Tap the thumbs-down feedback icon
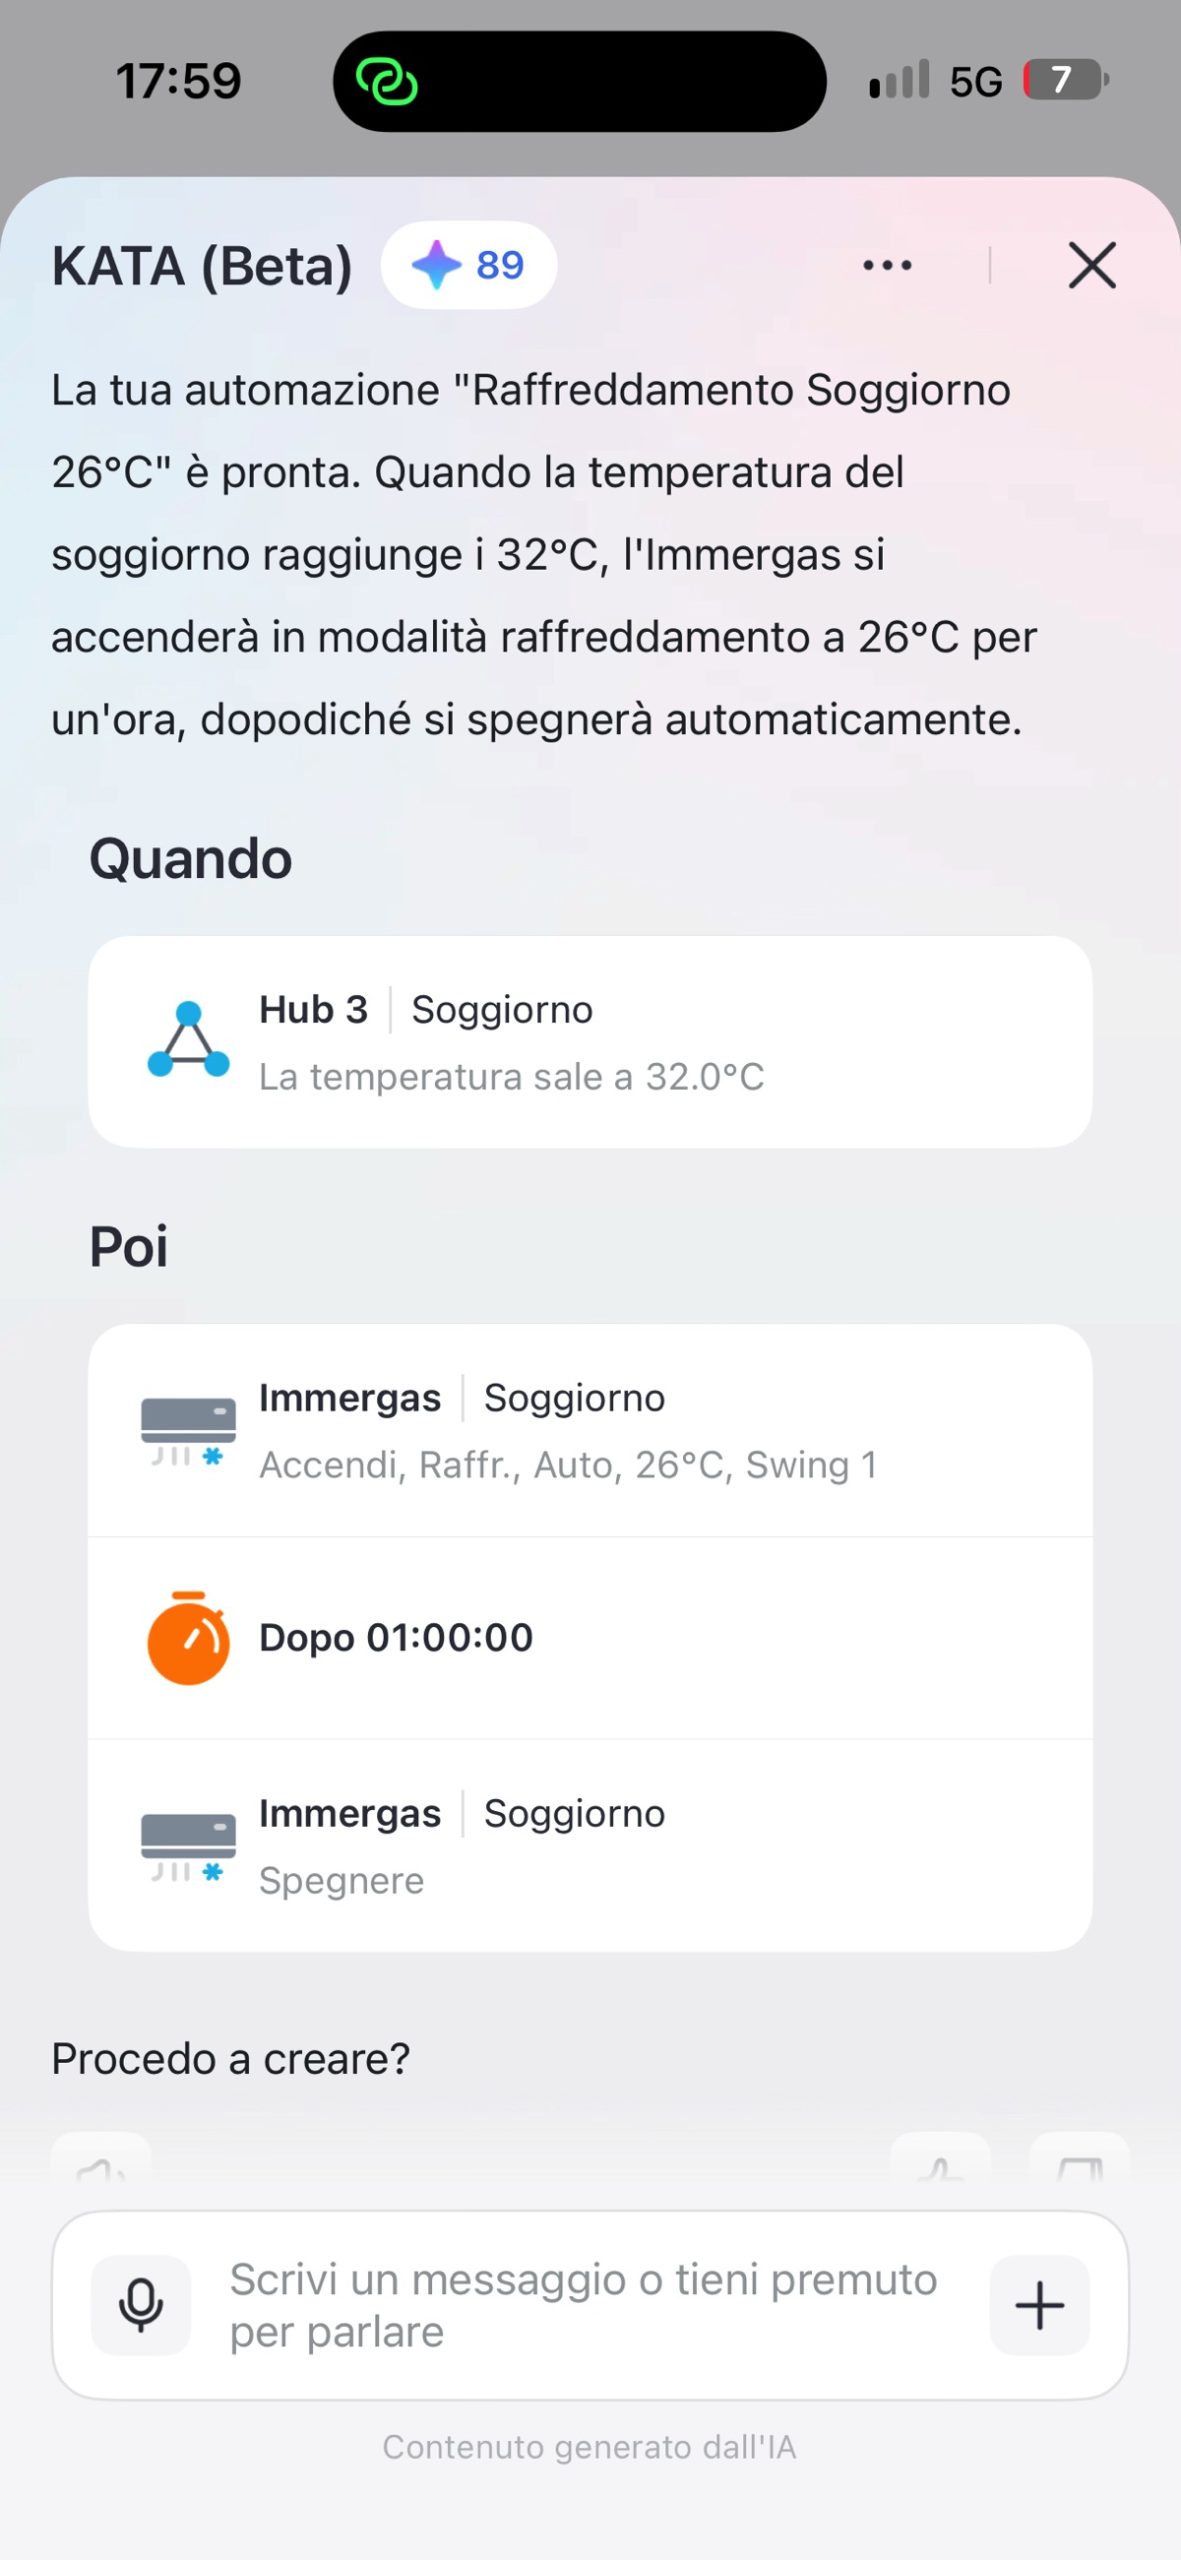Screen dimensions: 1181x2560 coord(940,2162)
